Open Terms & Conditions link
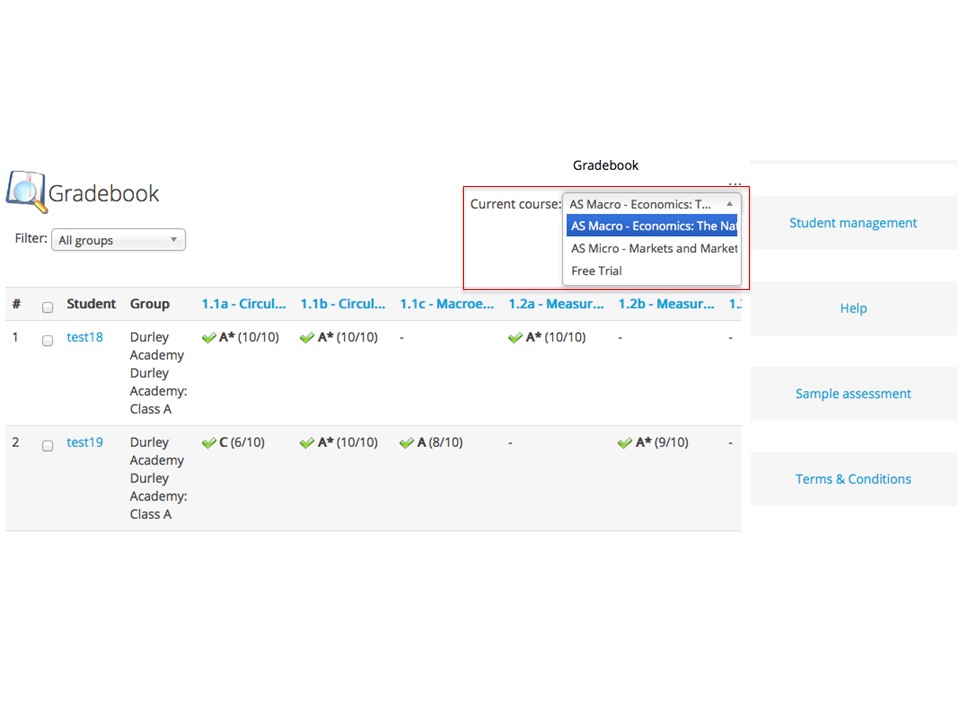This screenshot has width=960, height=720. pyautogui.click(x=853, y=479)
